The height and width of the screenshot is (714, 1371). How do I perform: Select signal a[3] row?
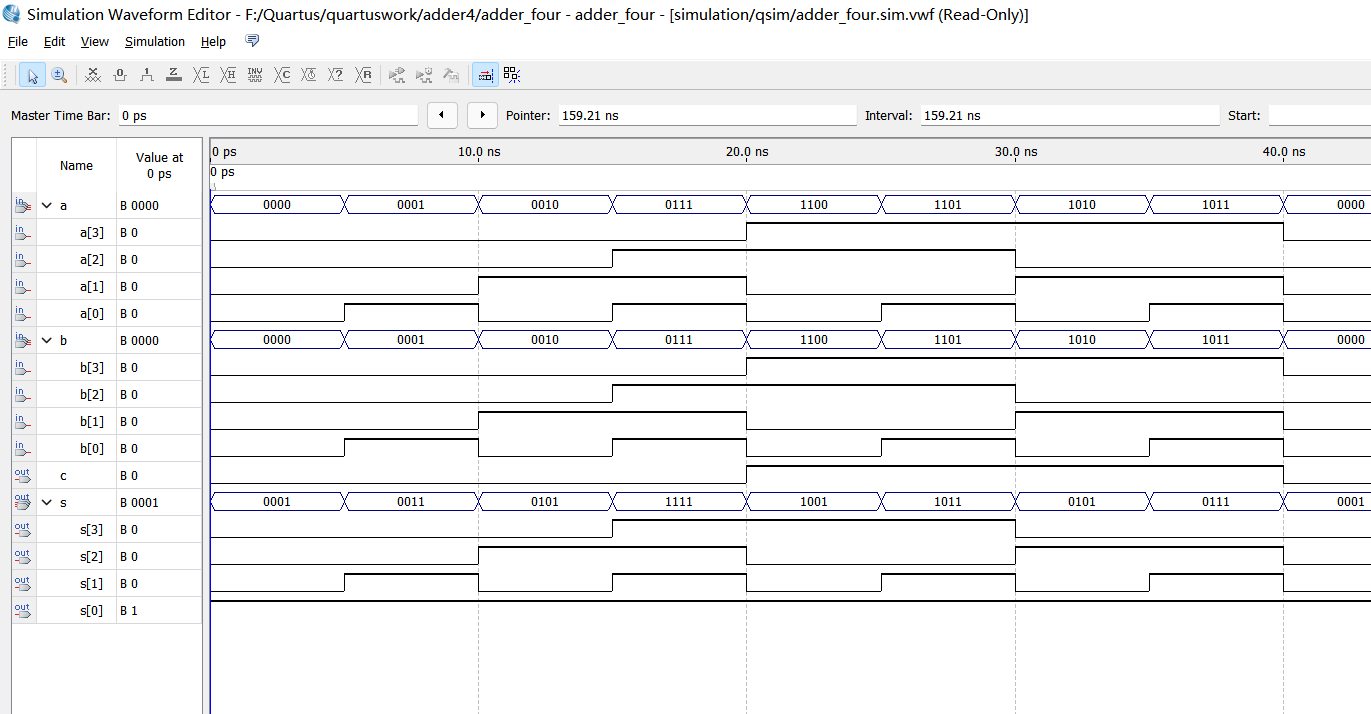106,232
